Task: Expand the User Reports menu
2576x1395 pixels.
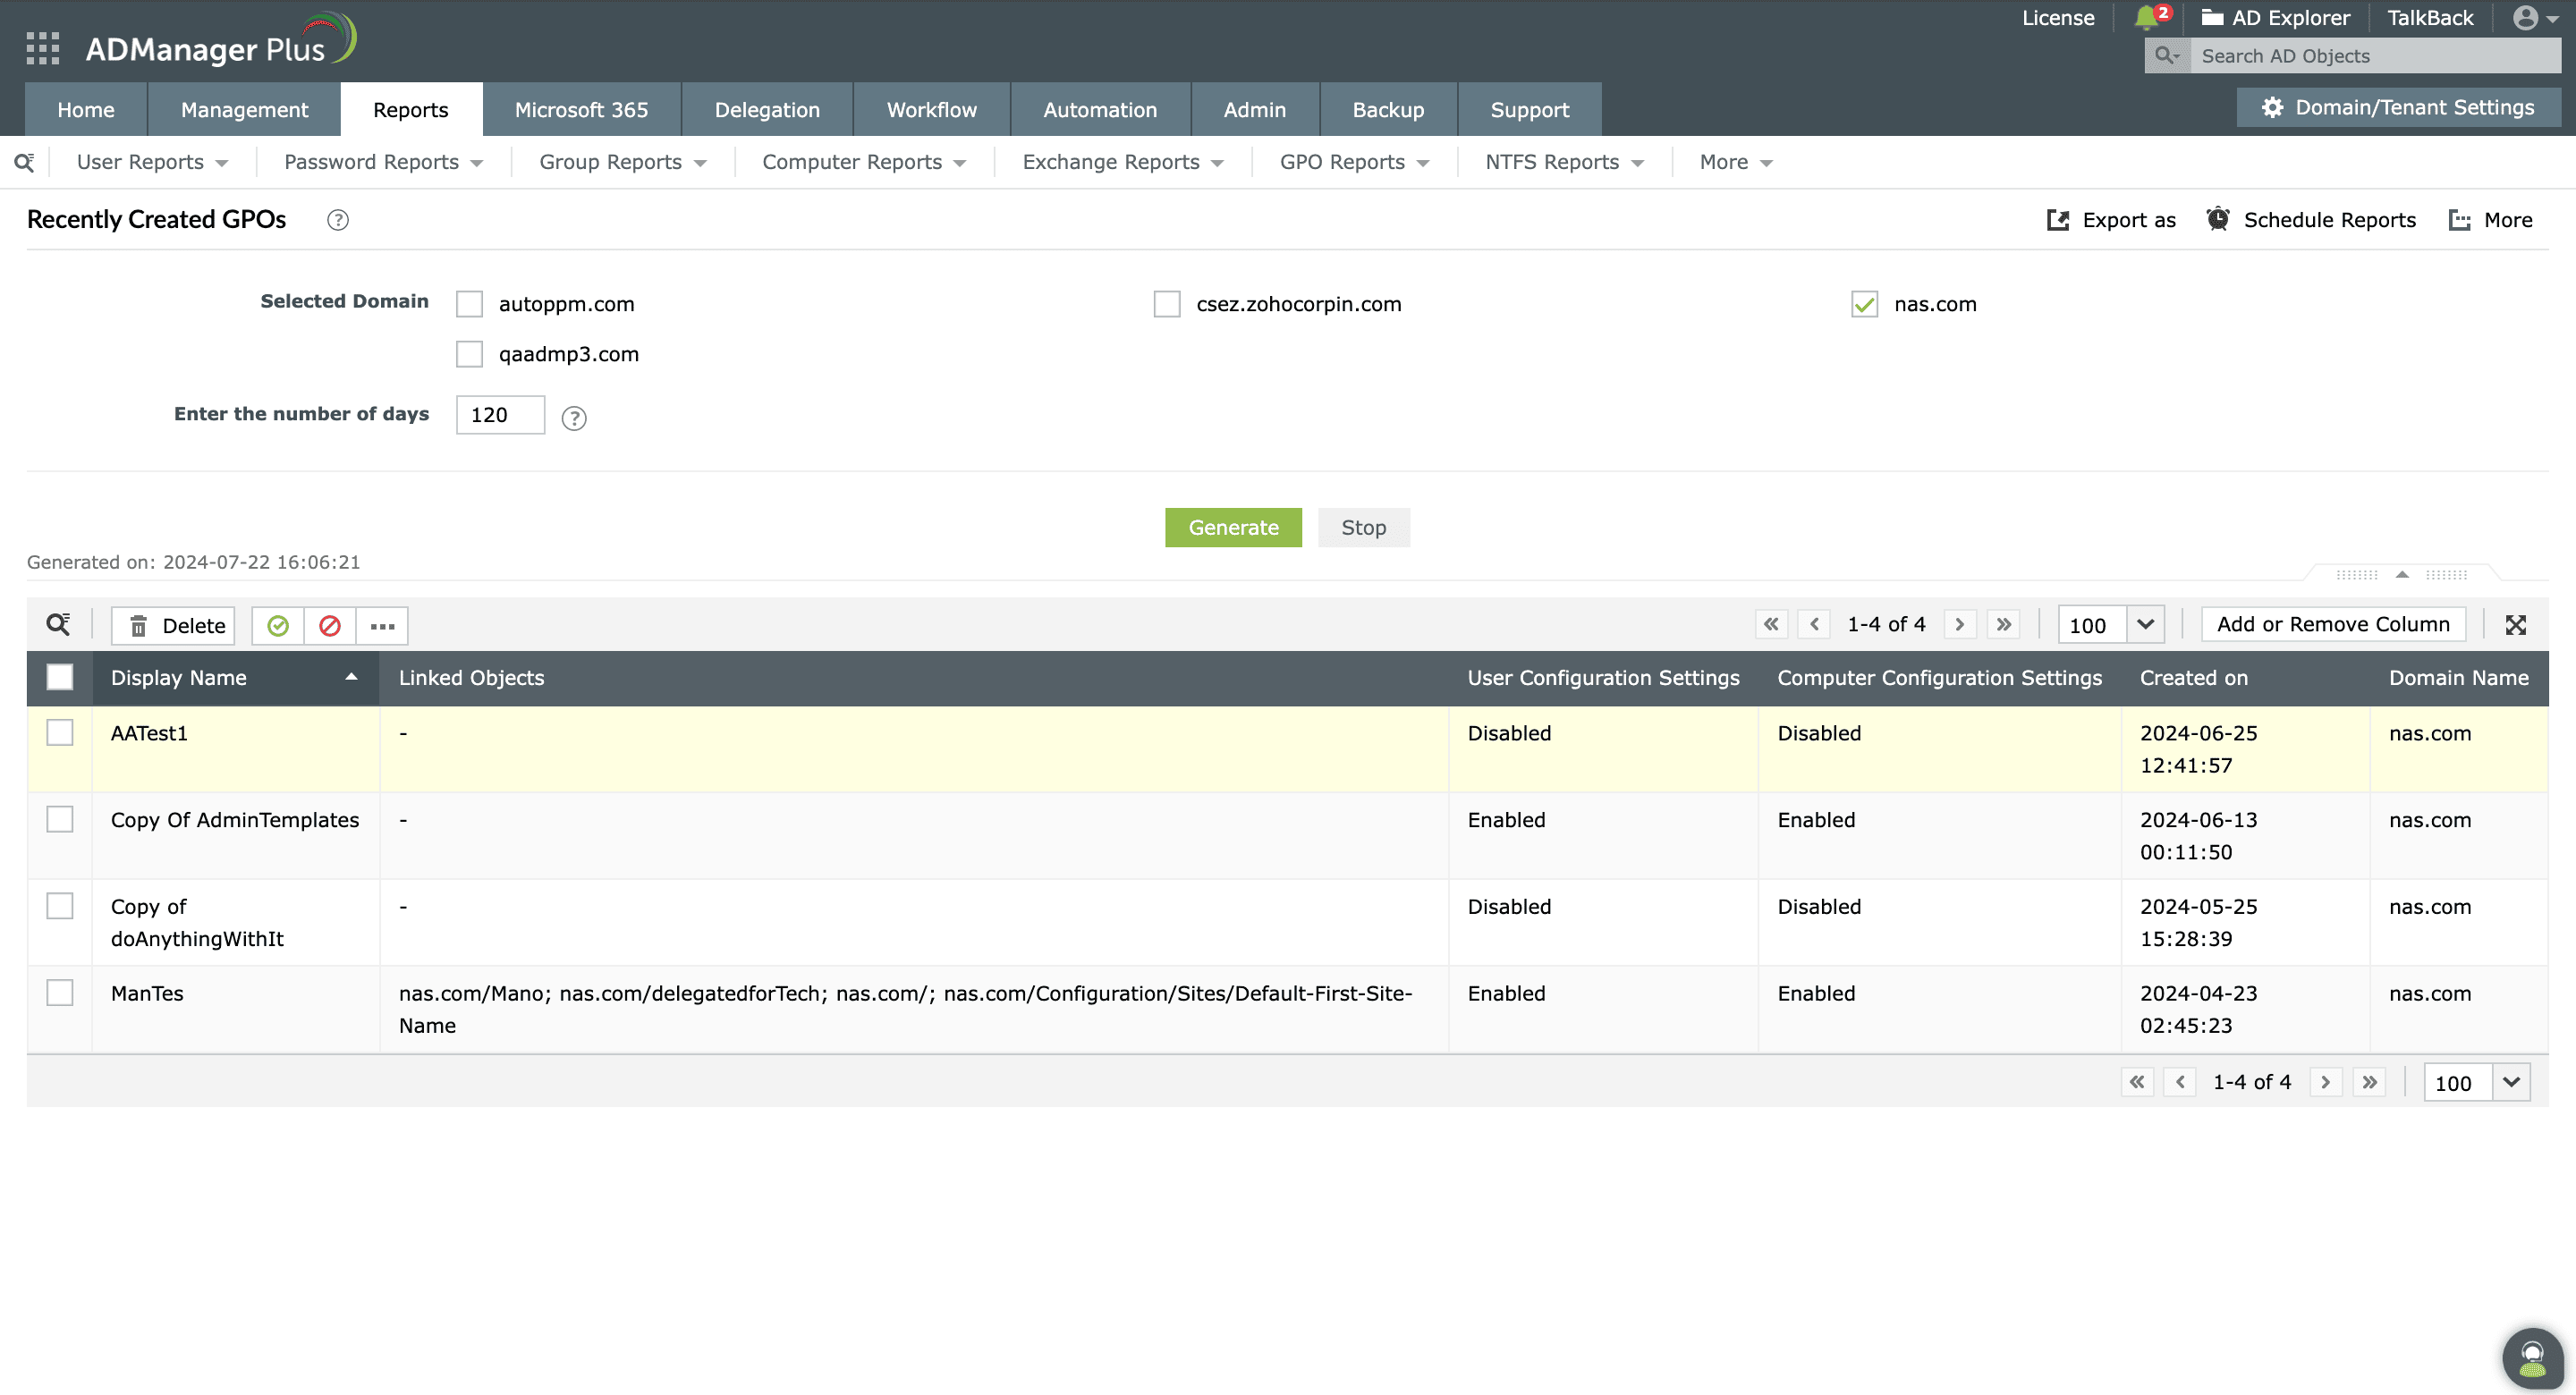Action: [x=152, y=162]
